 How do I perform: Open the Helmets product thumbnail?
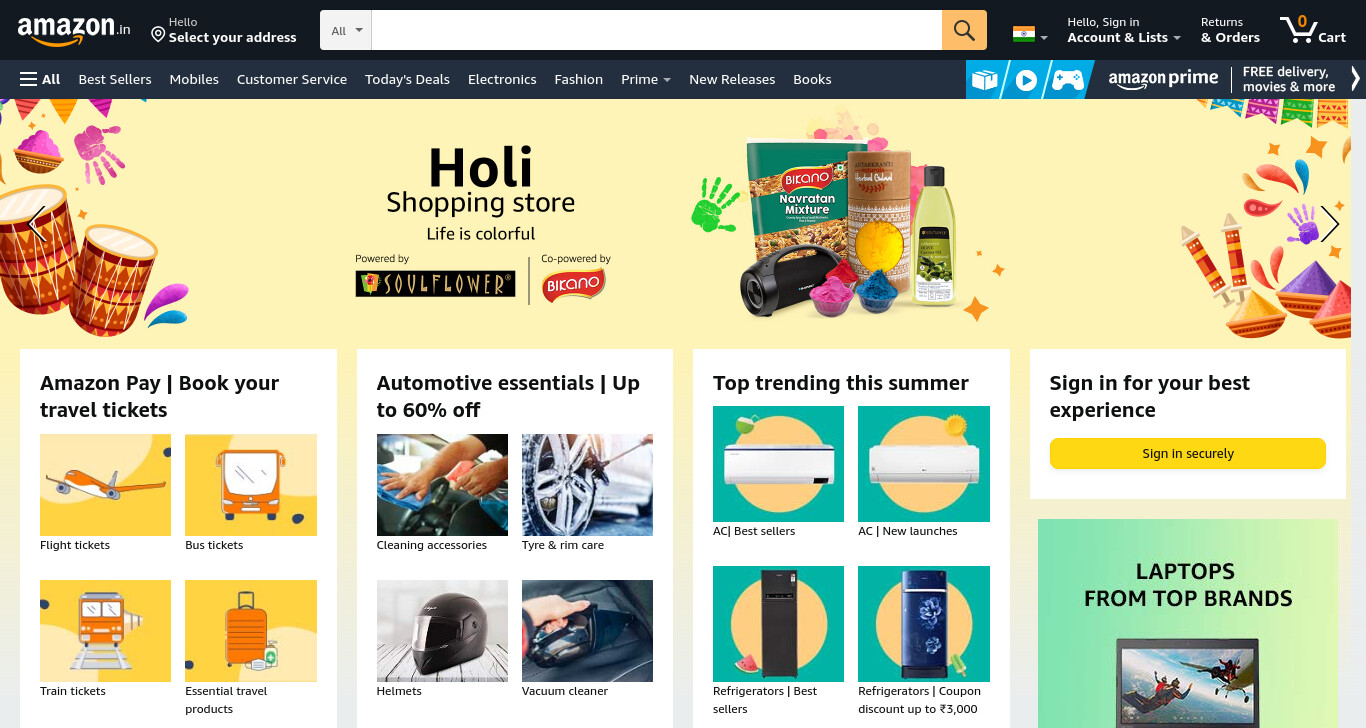pos(442,631)
